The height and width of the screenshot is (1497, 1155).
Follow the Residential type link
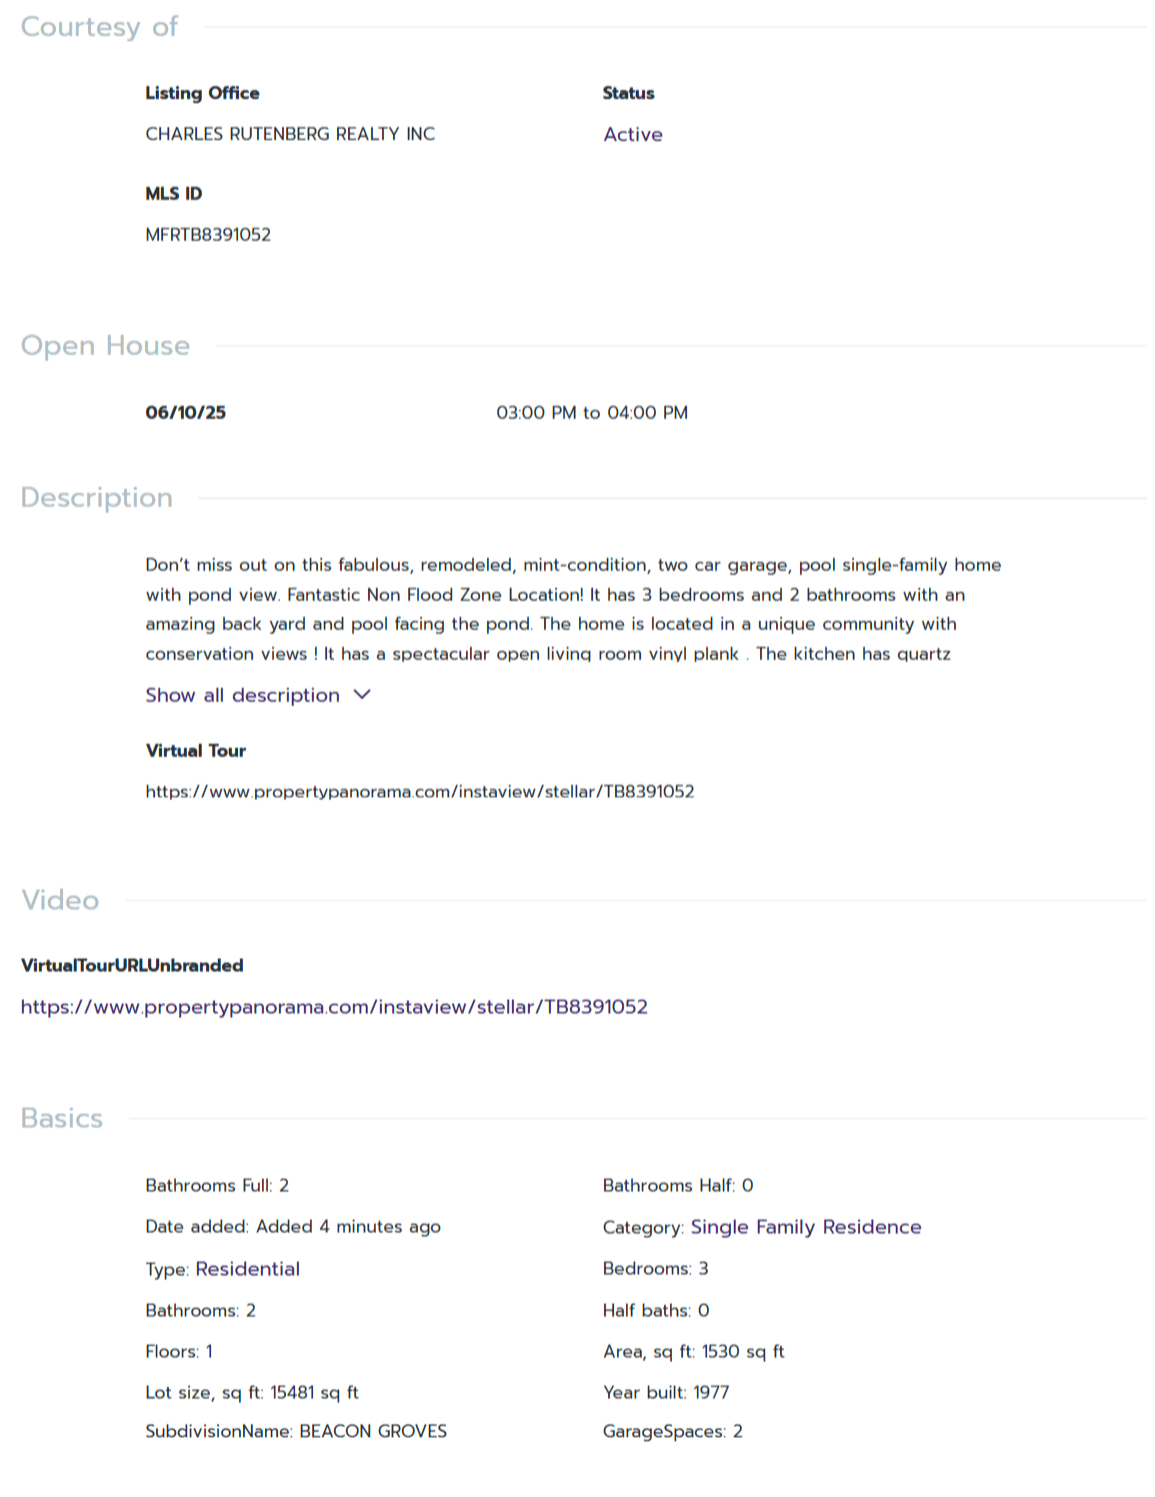pos(248,1269)
